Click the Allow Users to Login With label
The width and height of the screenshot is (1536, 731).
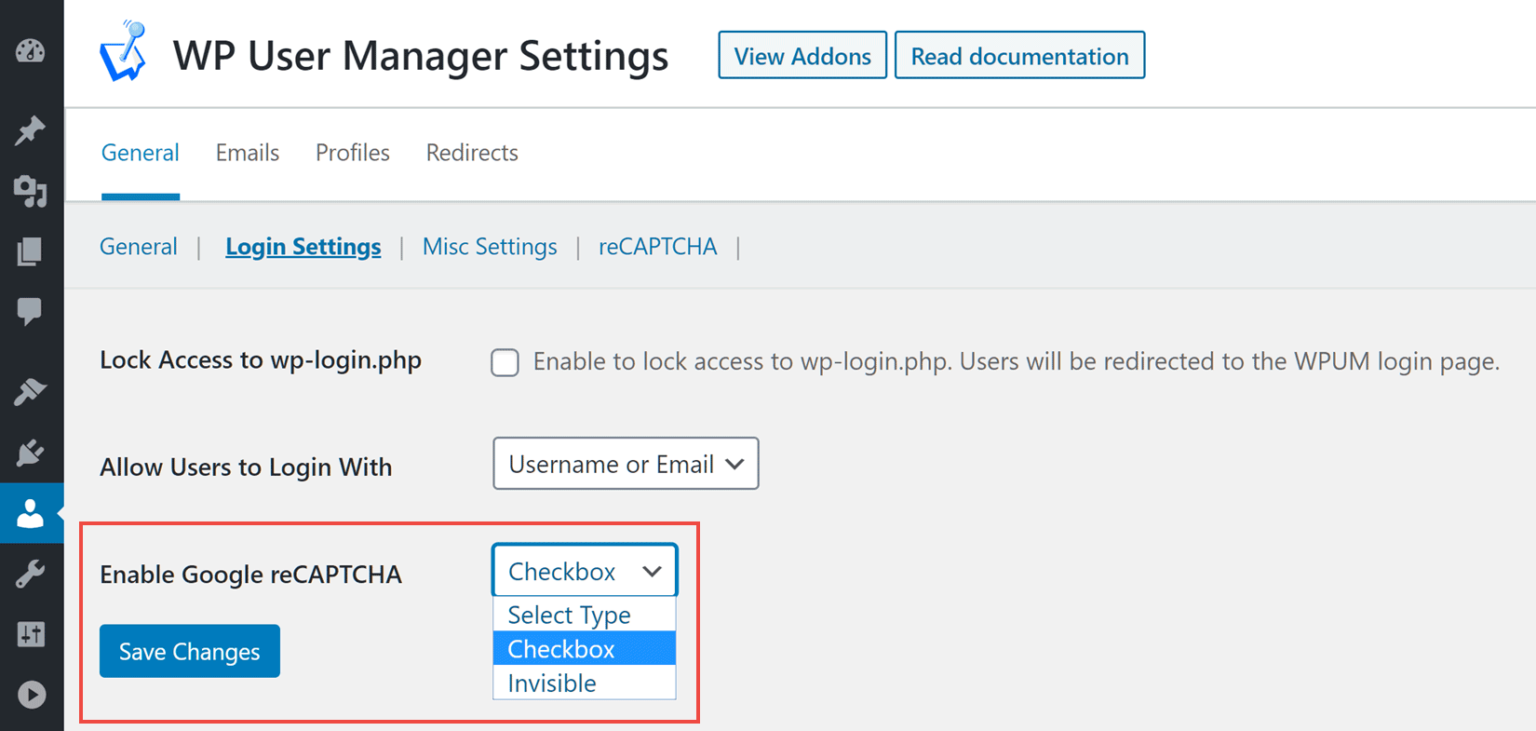(246, 467)
